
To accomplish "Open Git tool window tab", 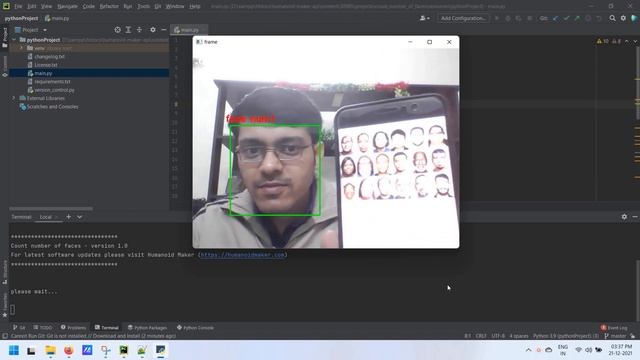I will [x=19, y=327].
